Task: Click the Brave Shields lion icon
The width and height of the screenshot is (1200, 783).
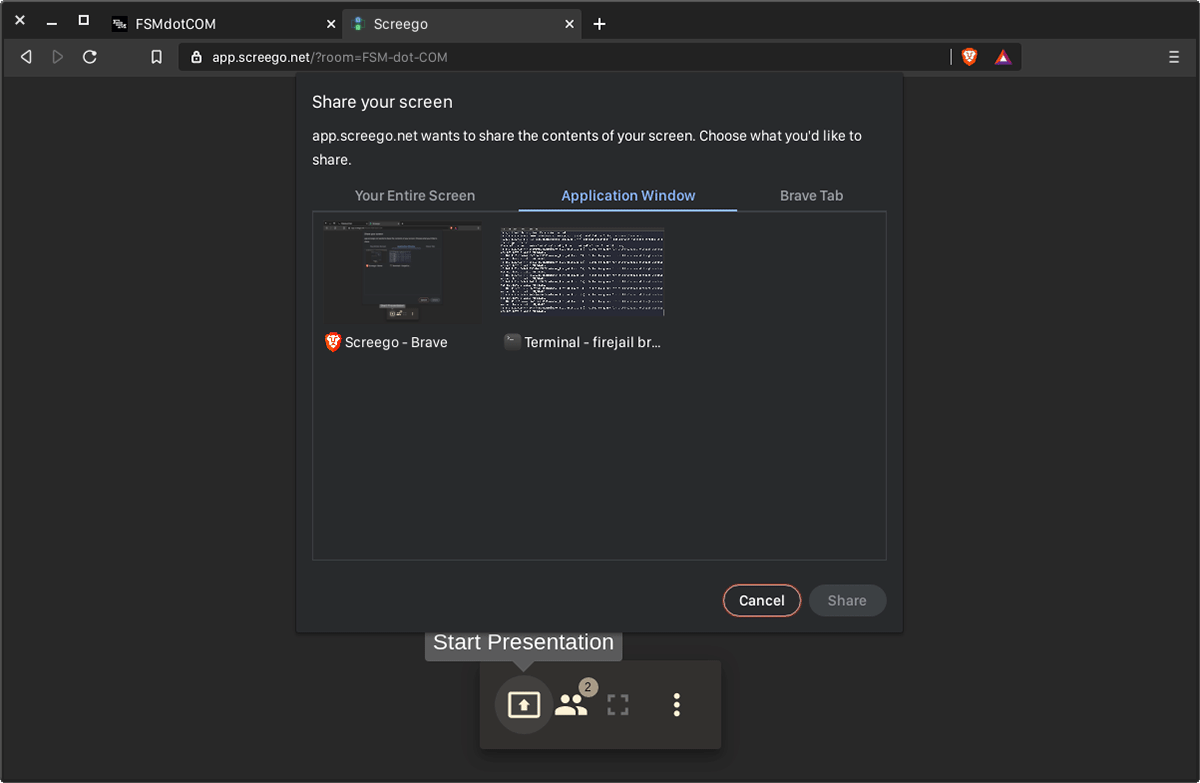Action: [969, 57]
